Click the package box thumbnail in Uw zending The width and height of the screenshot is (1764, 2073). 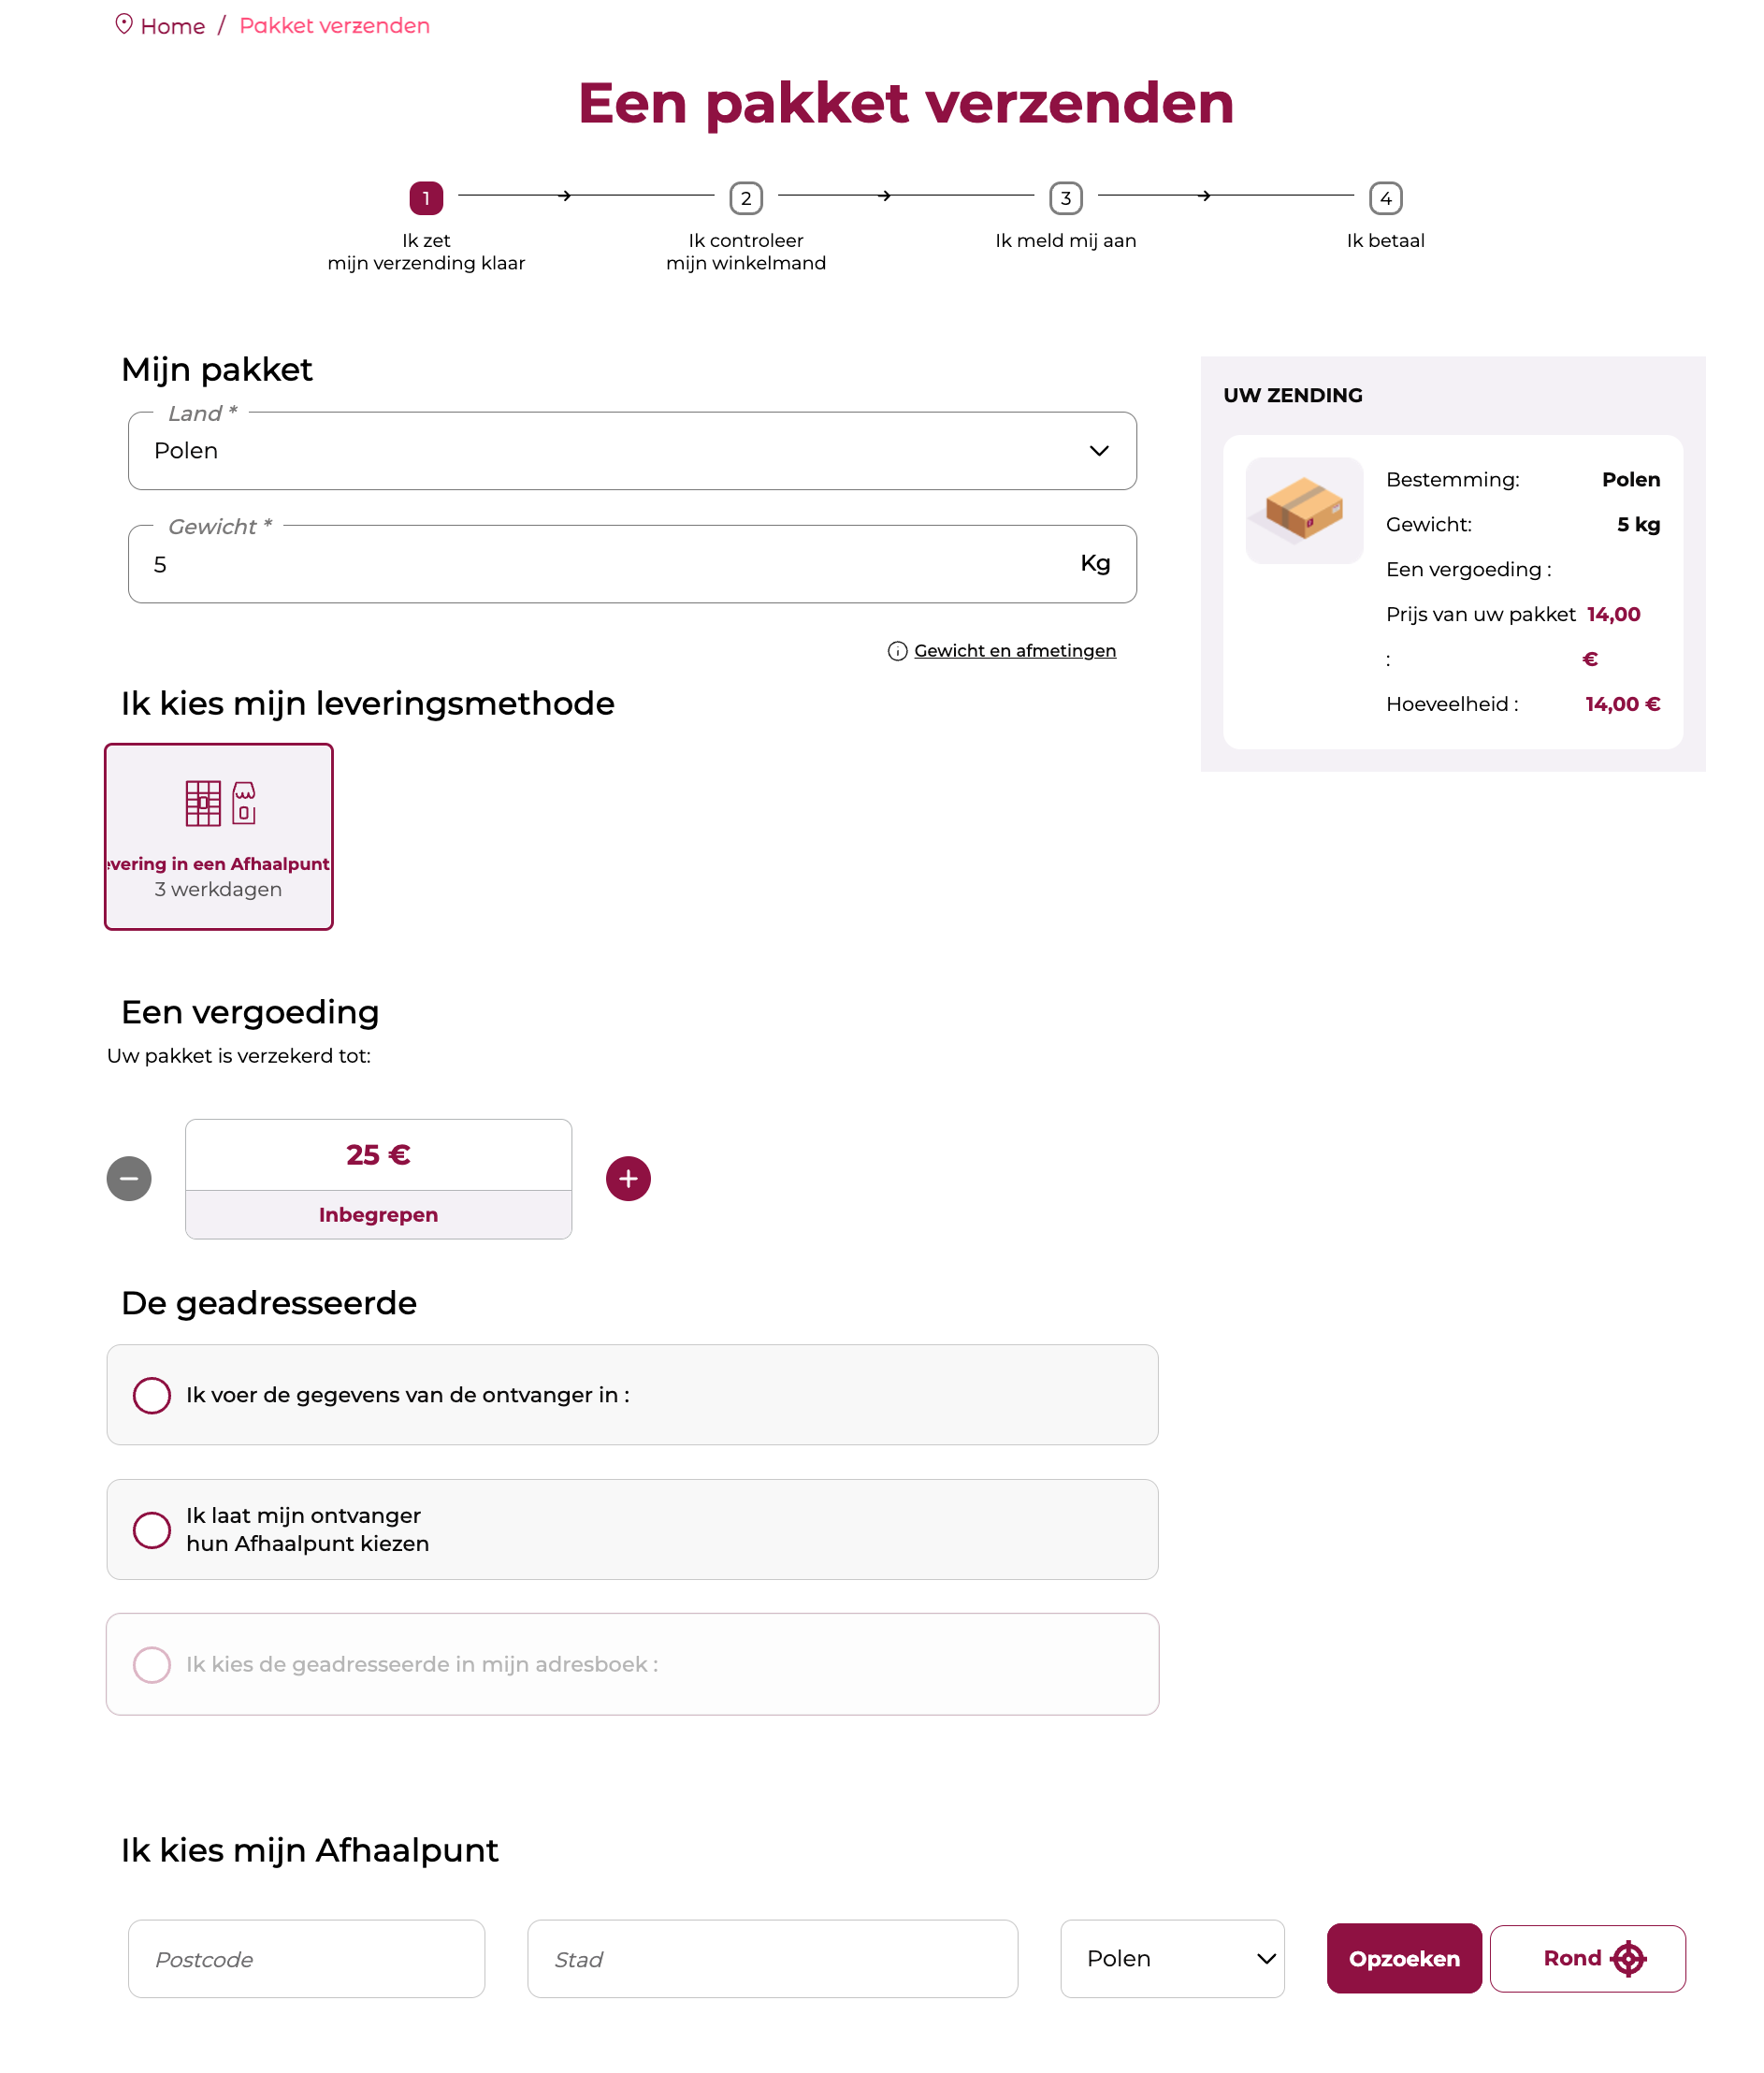[1304, 510]
